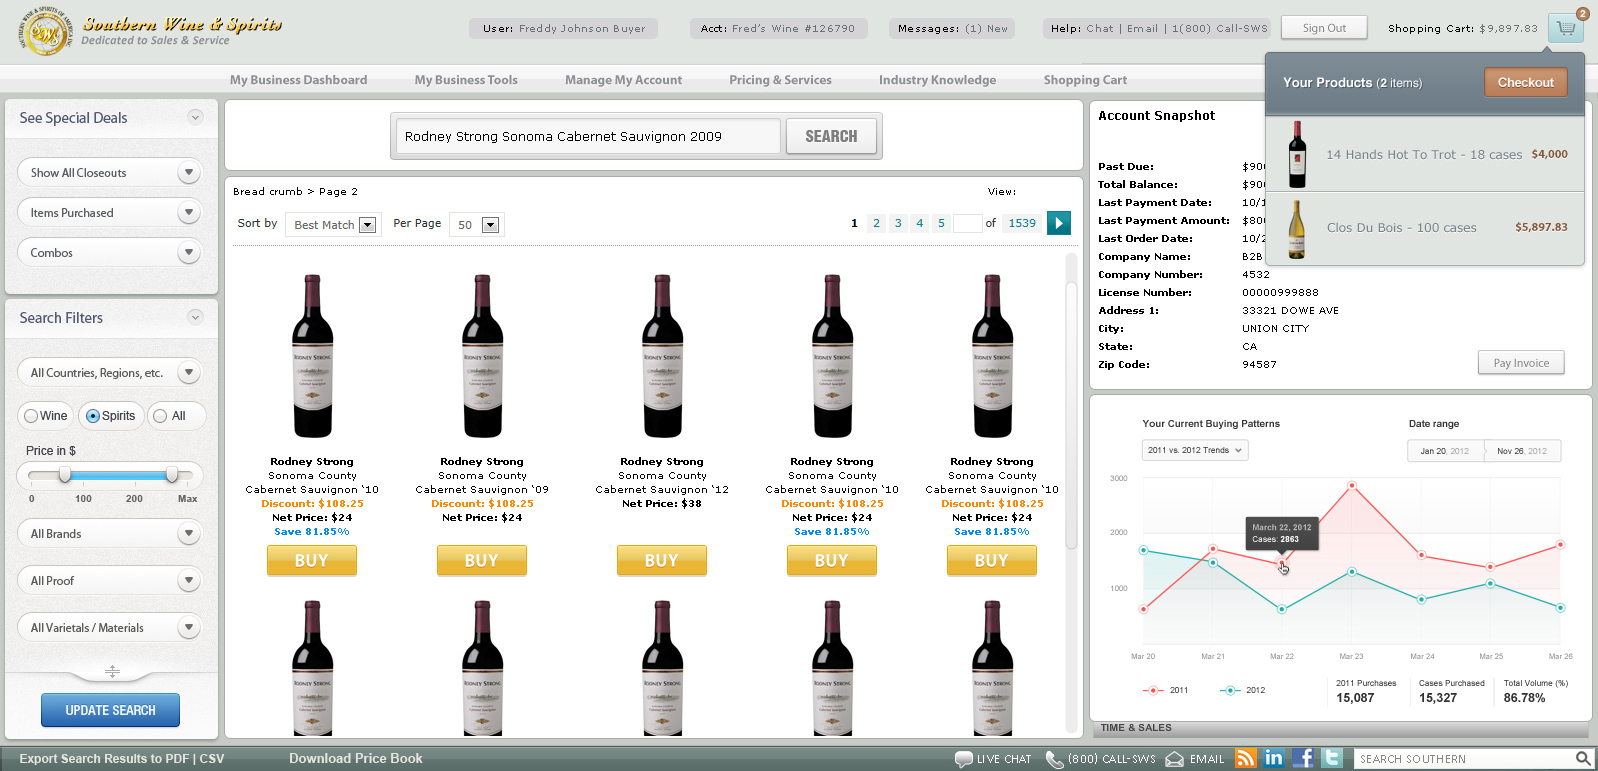Image resolution: width=1598 pixels, height=771 pixels.
Task: Click Download Price Book link
Action: tap(355, 758)
